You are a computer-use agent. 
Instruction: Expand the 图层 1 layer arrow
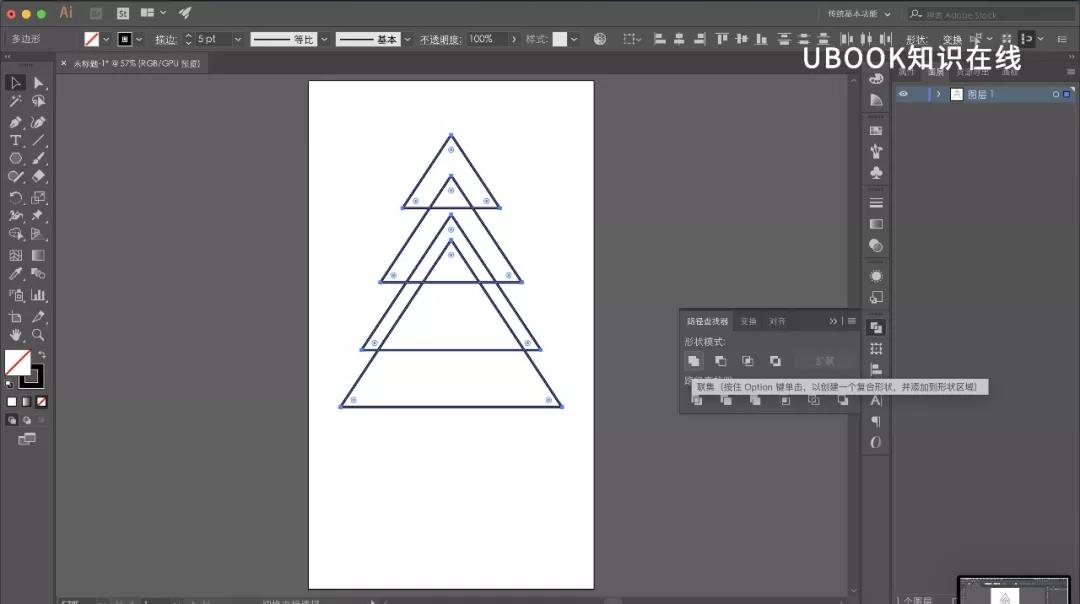938,94
